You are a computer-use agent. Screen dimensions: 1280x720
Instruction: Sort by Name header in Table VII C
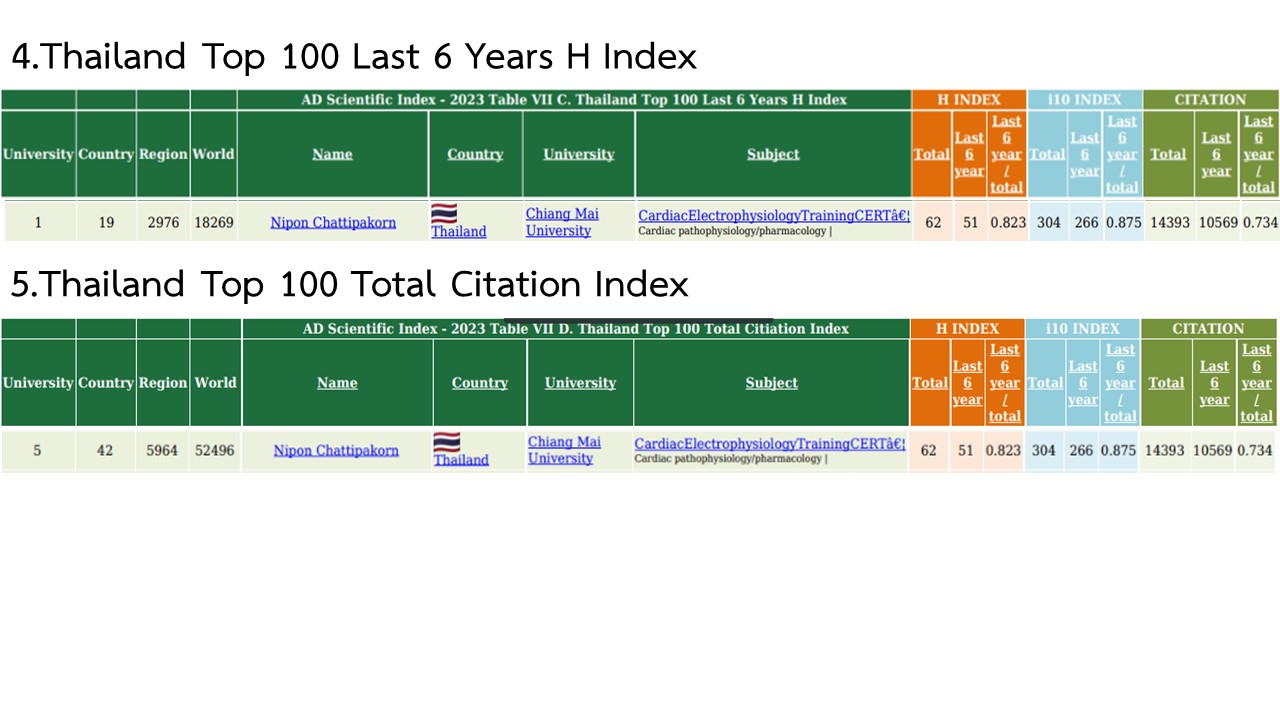pos(332,154)
